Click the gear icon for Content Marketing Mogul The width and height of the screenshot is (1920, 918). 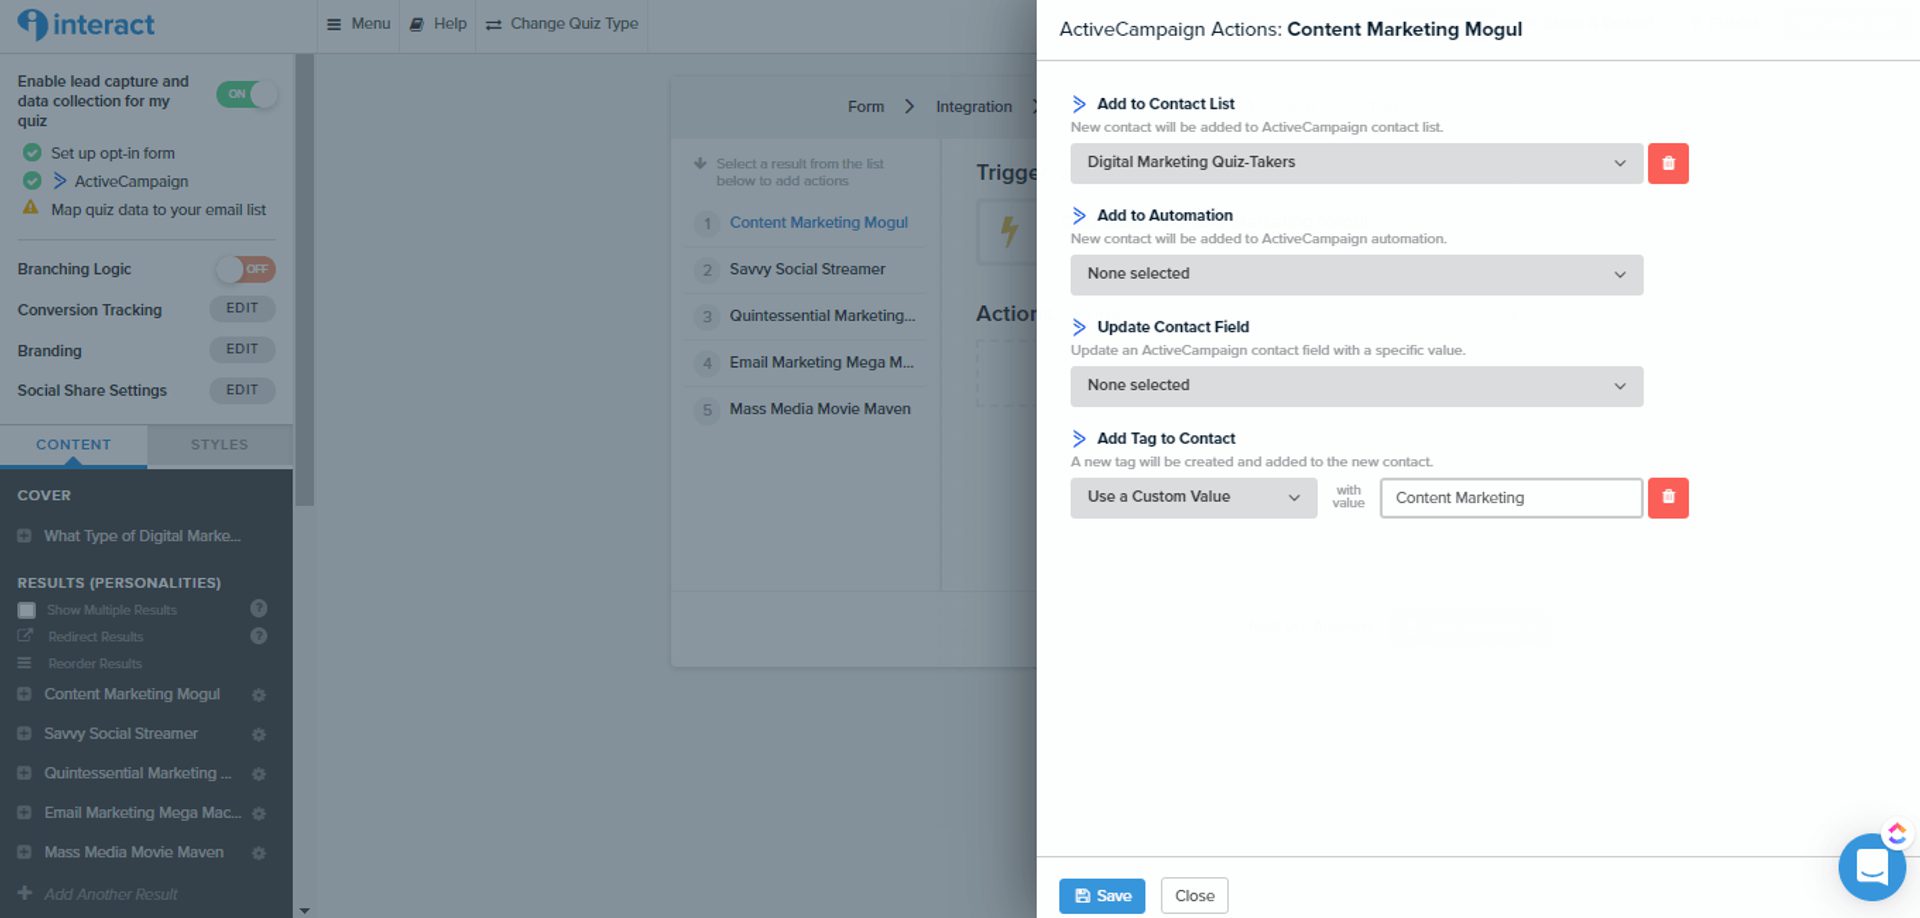(259, 695)
